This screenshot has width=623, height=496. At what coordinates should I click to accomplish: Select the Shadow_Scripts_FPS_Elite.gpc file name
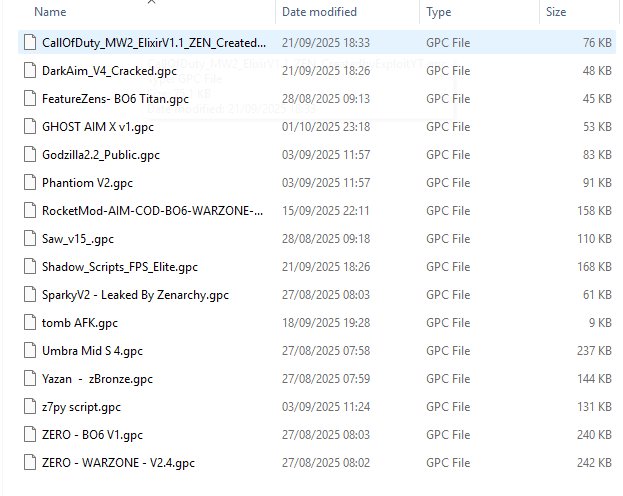coord(120,267)
